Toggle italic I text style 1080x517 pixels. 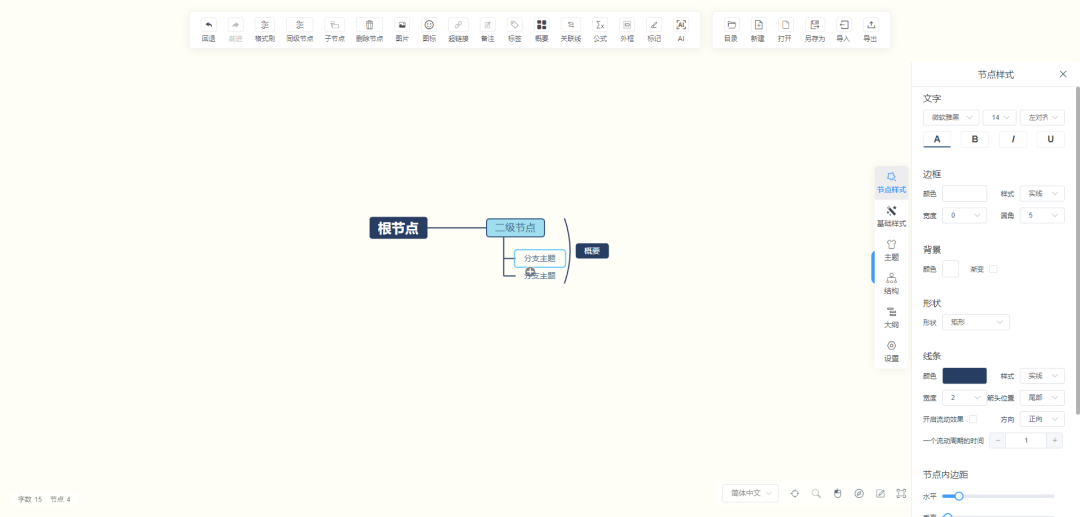tap(1012, 139)
